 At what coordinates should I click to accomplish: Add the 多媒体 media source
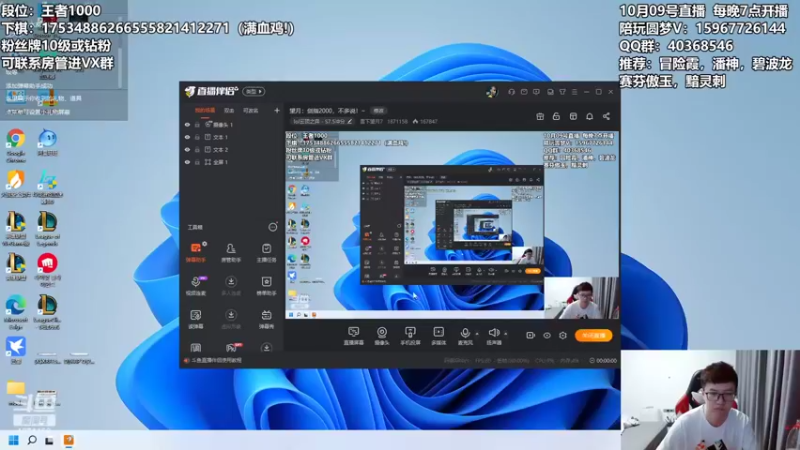coord(438,336)
